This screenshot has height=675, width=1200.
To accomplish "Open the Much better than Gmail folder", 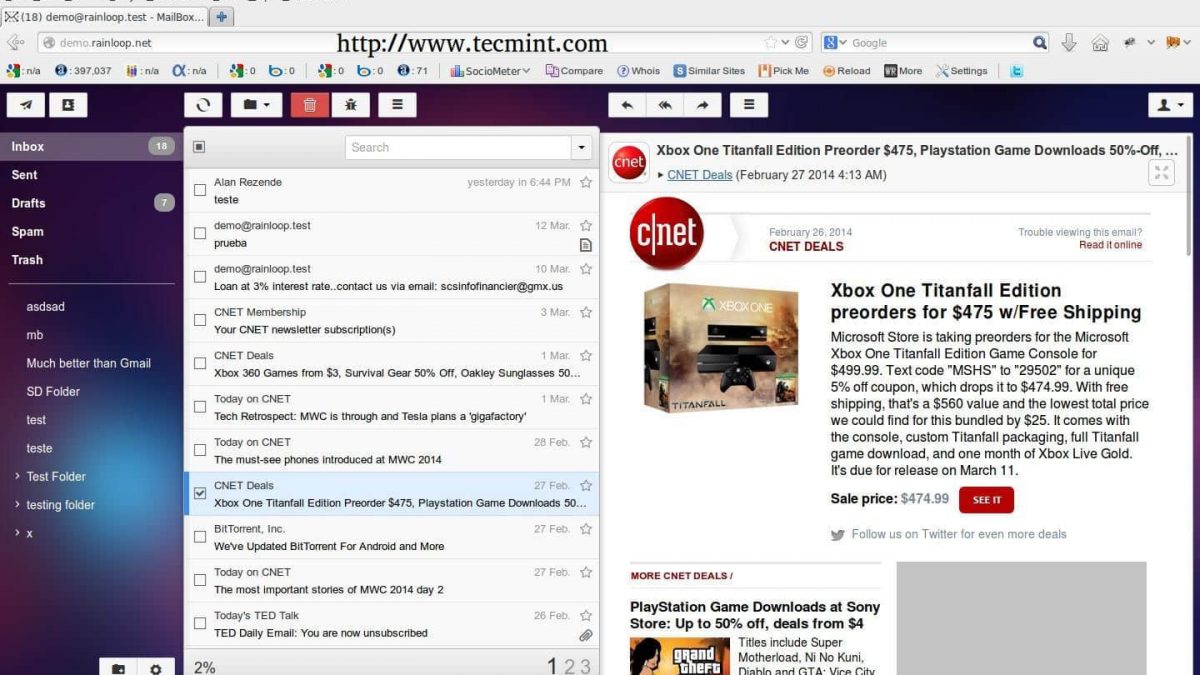I will click(x=89, y=363).
